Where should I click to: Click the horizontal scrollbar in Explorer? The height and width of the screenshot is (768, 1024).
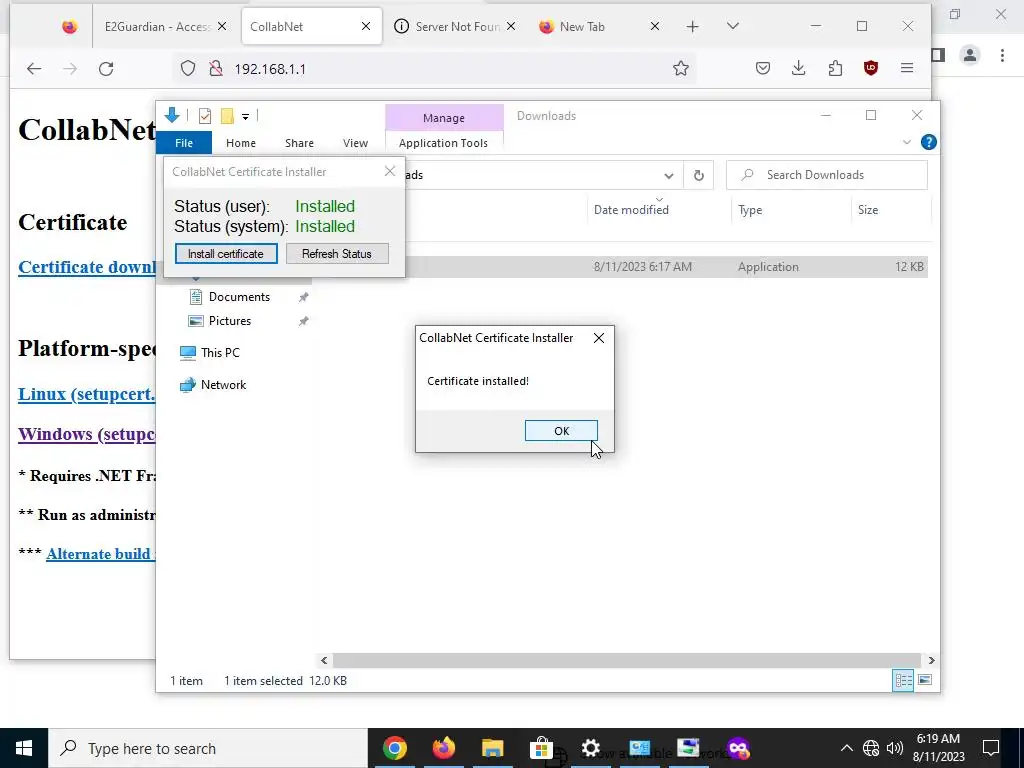coord(626,660)
